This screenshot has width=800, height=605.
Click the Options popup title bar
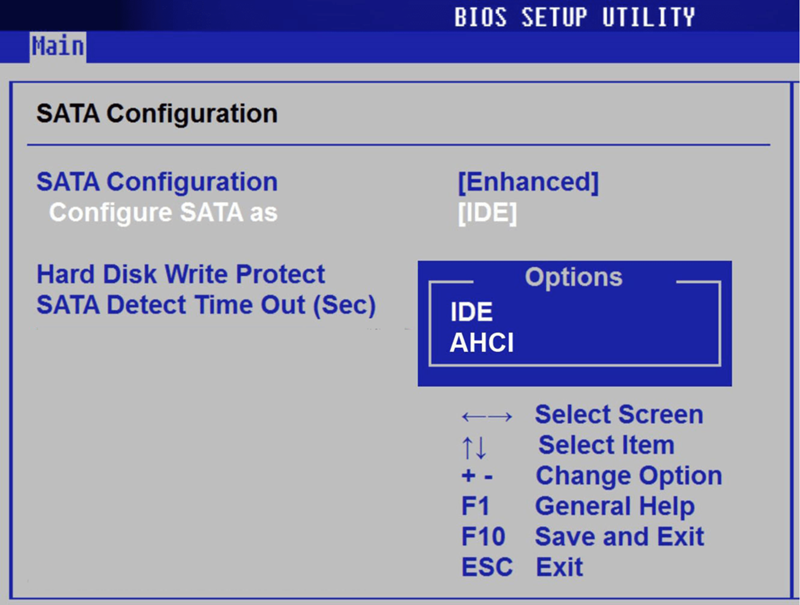(x=573, y=277)
